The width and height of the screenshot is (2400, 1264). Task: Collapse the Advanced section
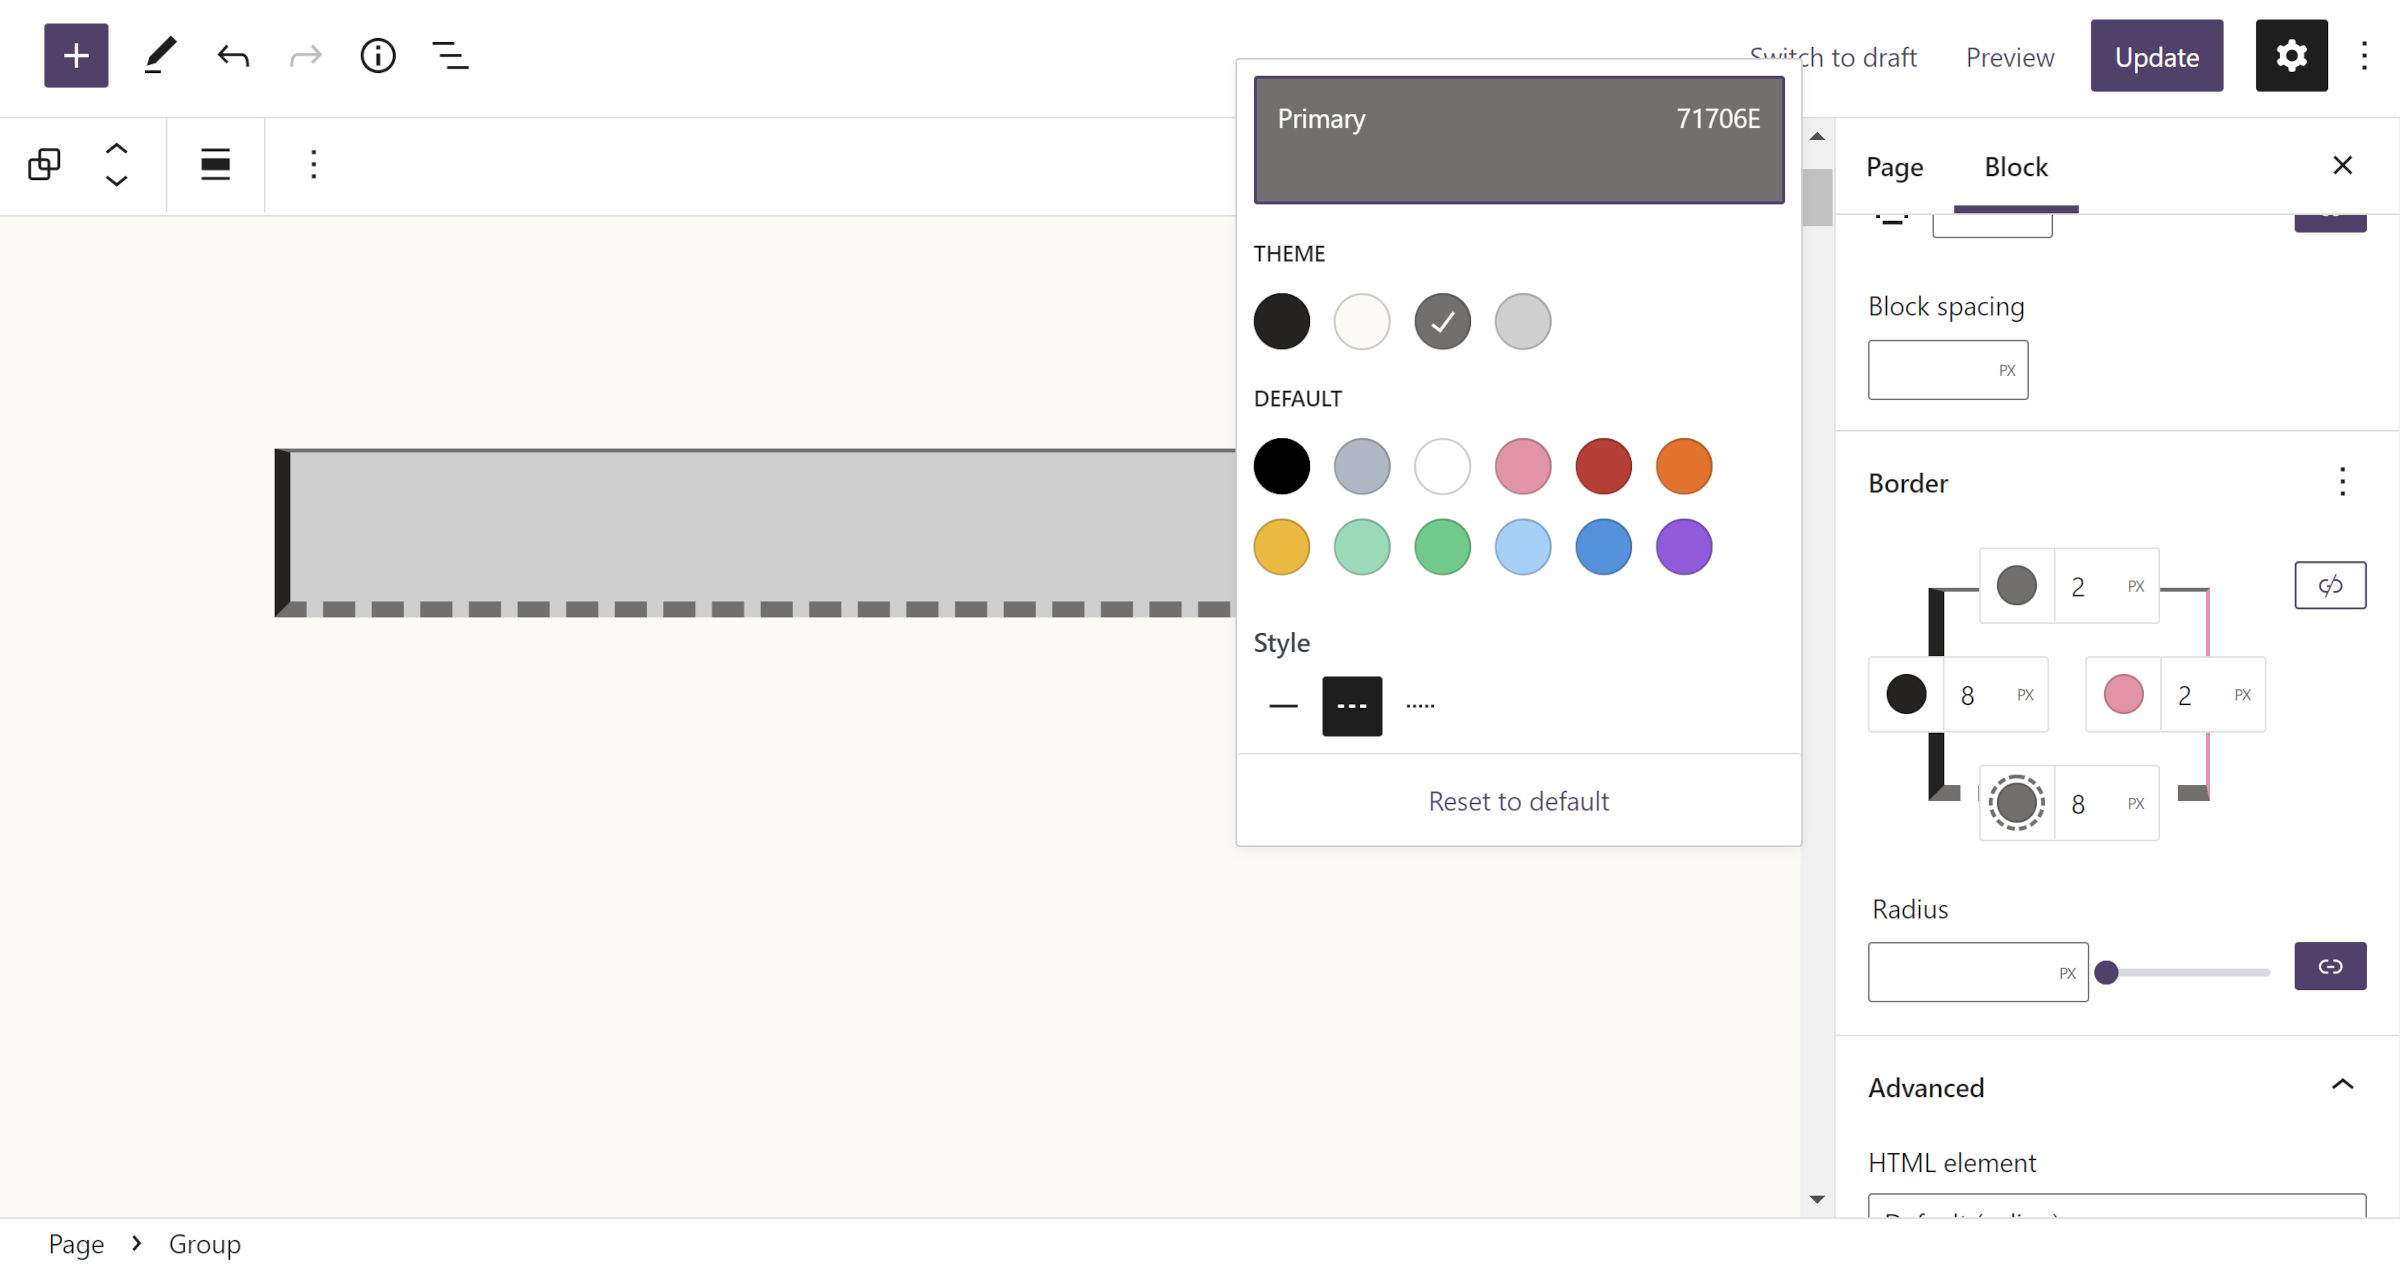click(2343, 1084)
